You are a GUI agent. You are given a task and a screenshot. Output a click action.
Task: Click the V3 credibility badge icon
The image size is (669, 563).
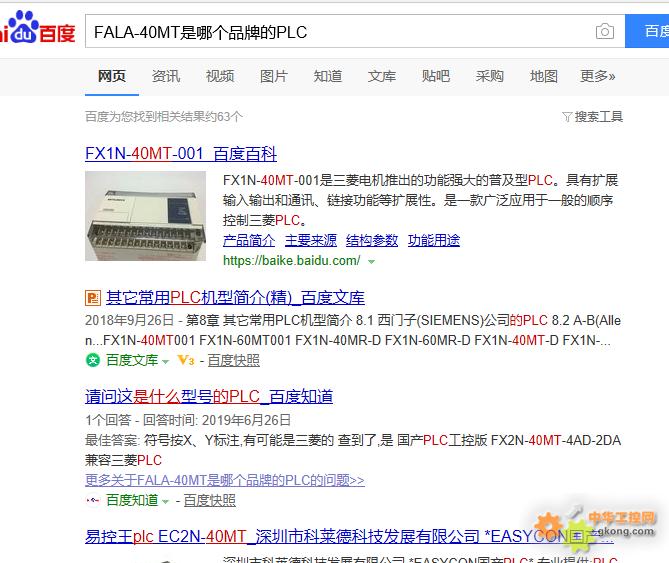[186, 360]
